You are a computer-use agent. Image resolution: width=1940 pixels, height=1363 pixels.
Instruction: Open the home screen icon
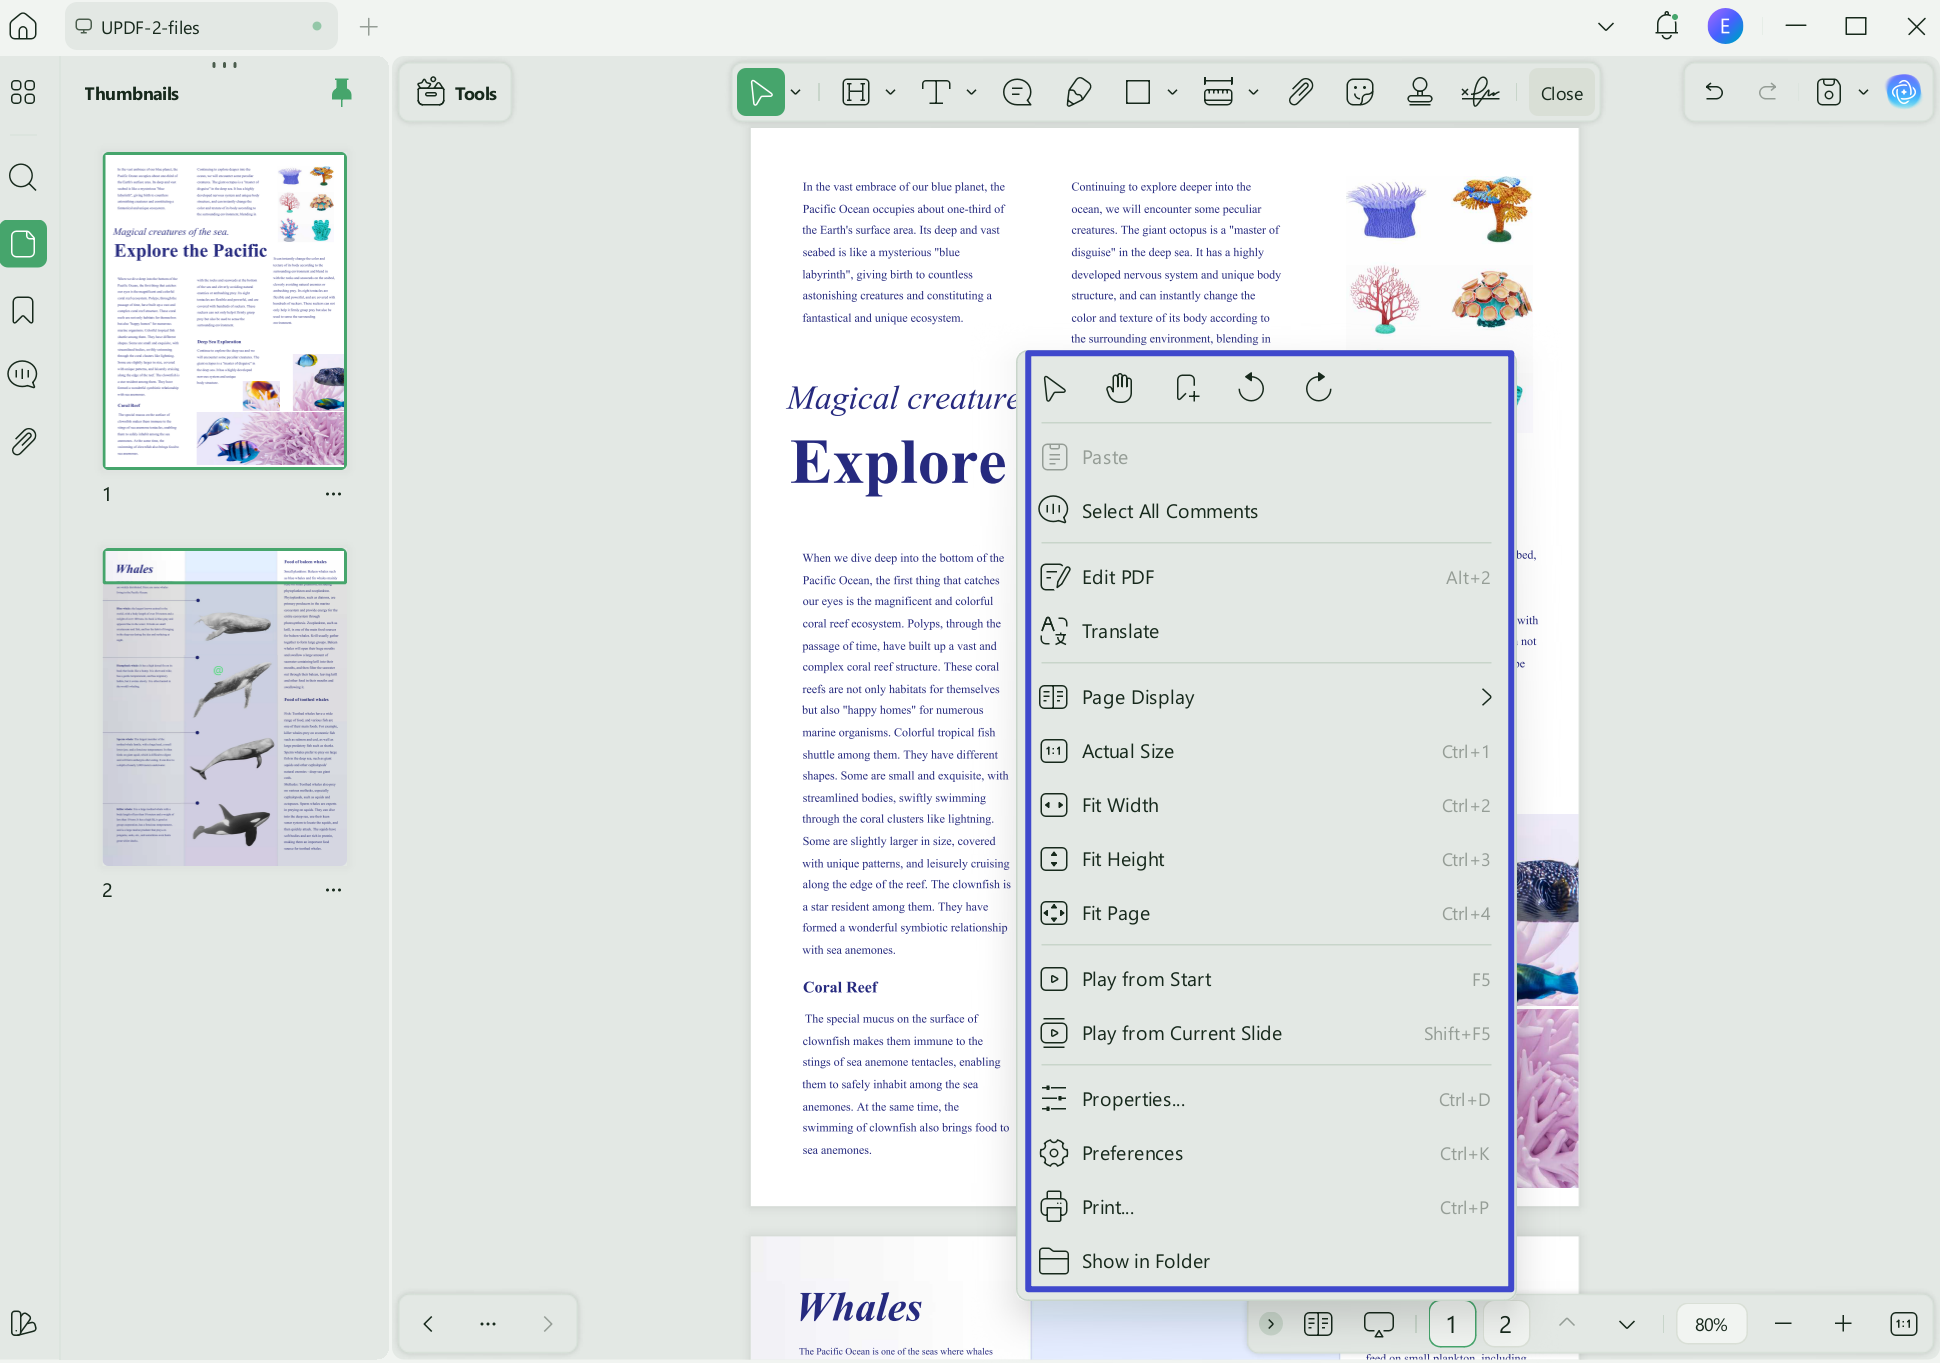[x=23, y=27]
